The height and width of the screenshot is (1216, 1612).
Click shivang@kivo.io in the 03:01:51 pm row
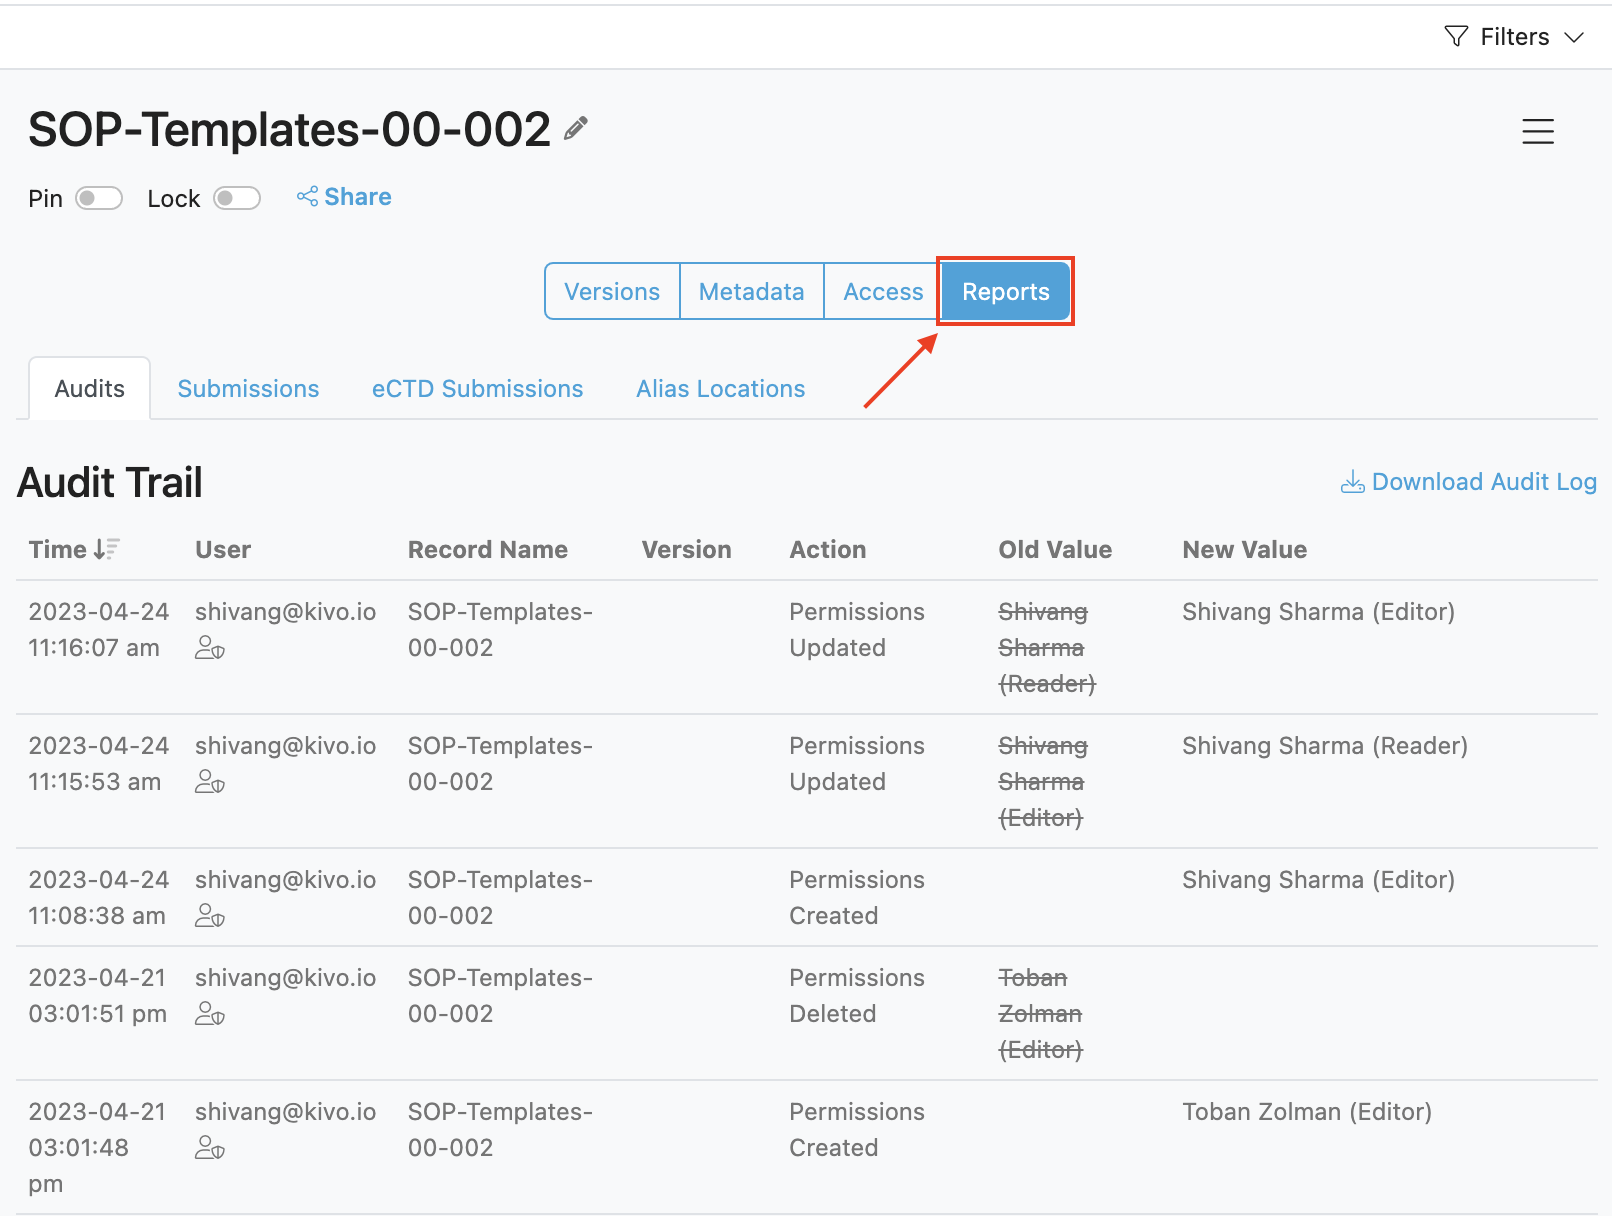285,977
